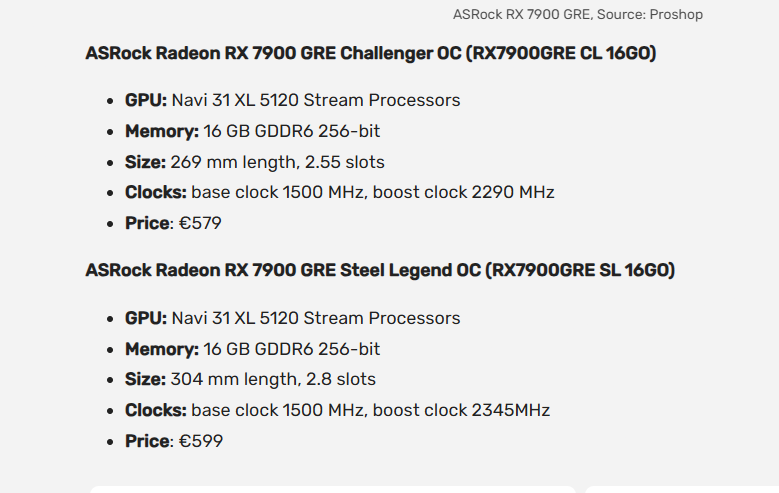Click the partial white panel at bottom right
The height and width of the screenshot is (493, 779).
(x=682, y=490)
